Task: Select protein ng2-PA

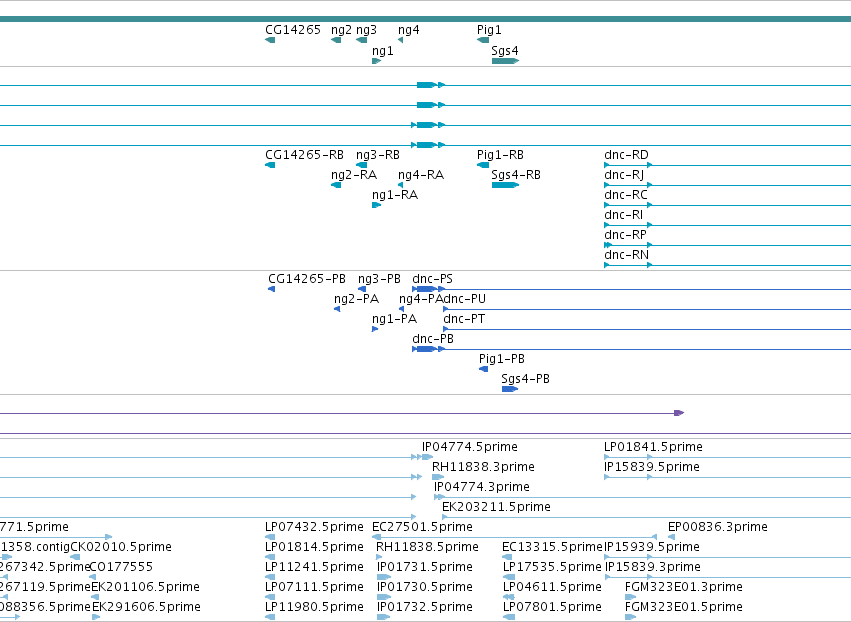Action: coord(357,299)
